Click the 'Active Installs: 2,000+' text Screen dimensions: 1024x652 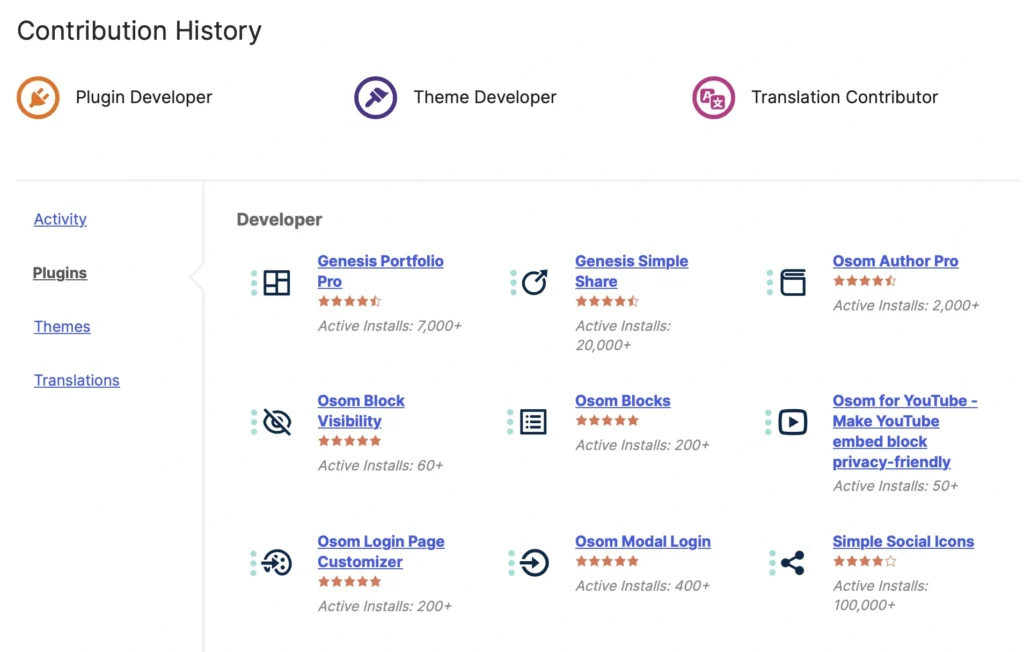pyautogui.click(x=906, y=305)
